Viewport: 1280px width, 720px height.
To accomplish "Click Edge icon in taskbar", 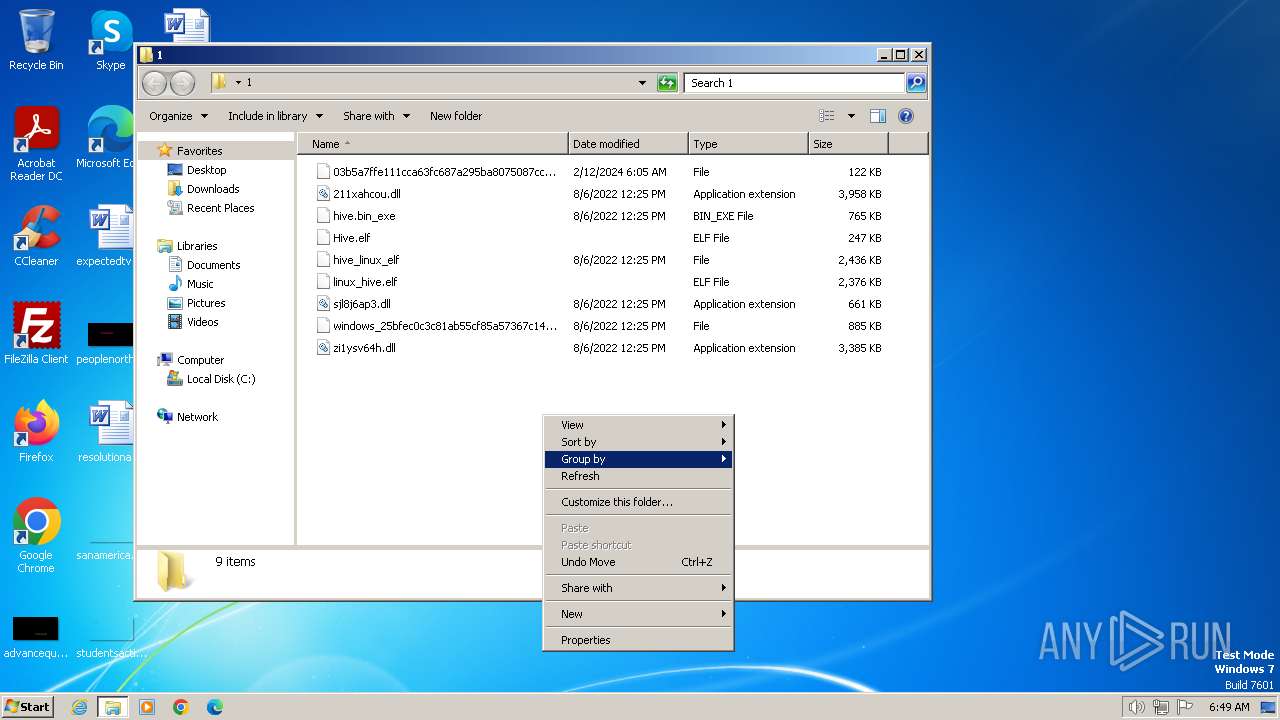I will click(215, 707).
